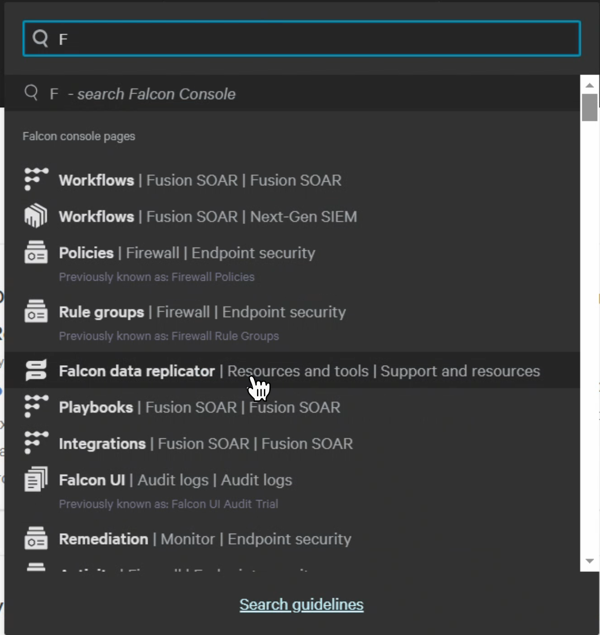Open Falcon data replicator result
The width and height of the screenshot is (600, 635).
(292, 371)
